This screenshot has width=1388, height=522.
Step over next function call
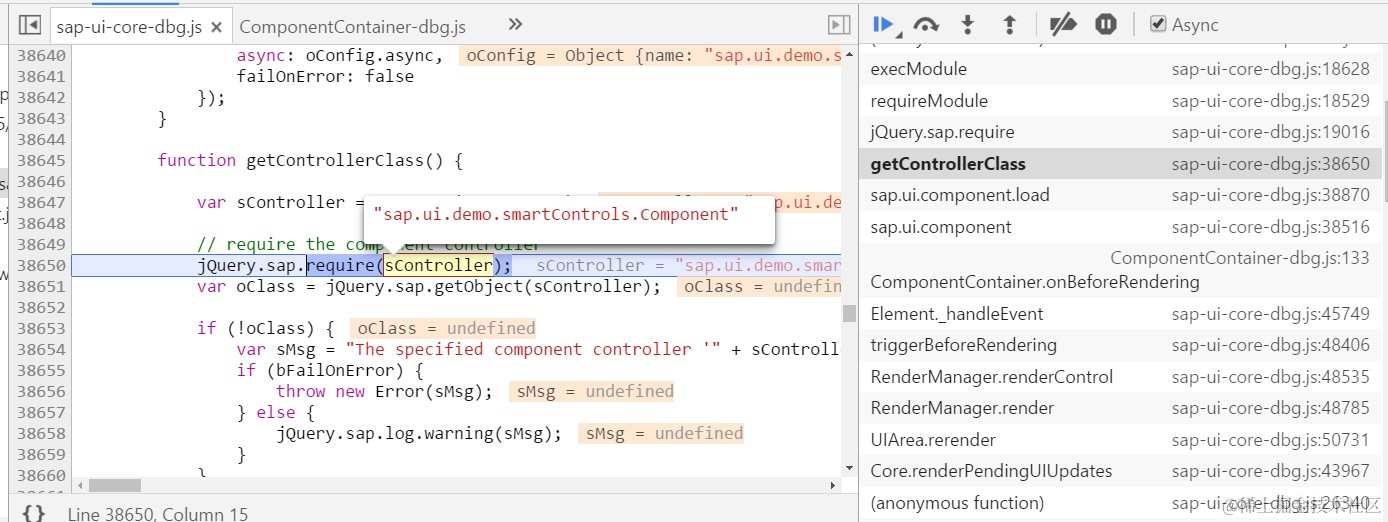pos(926,24)
